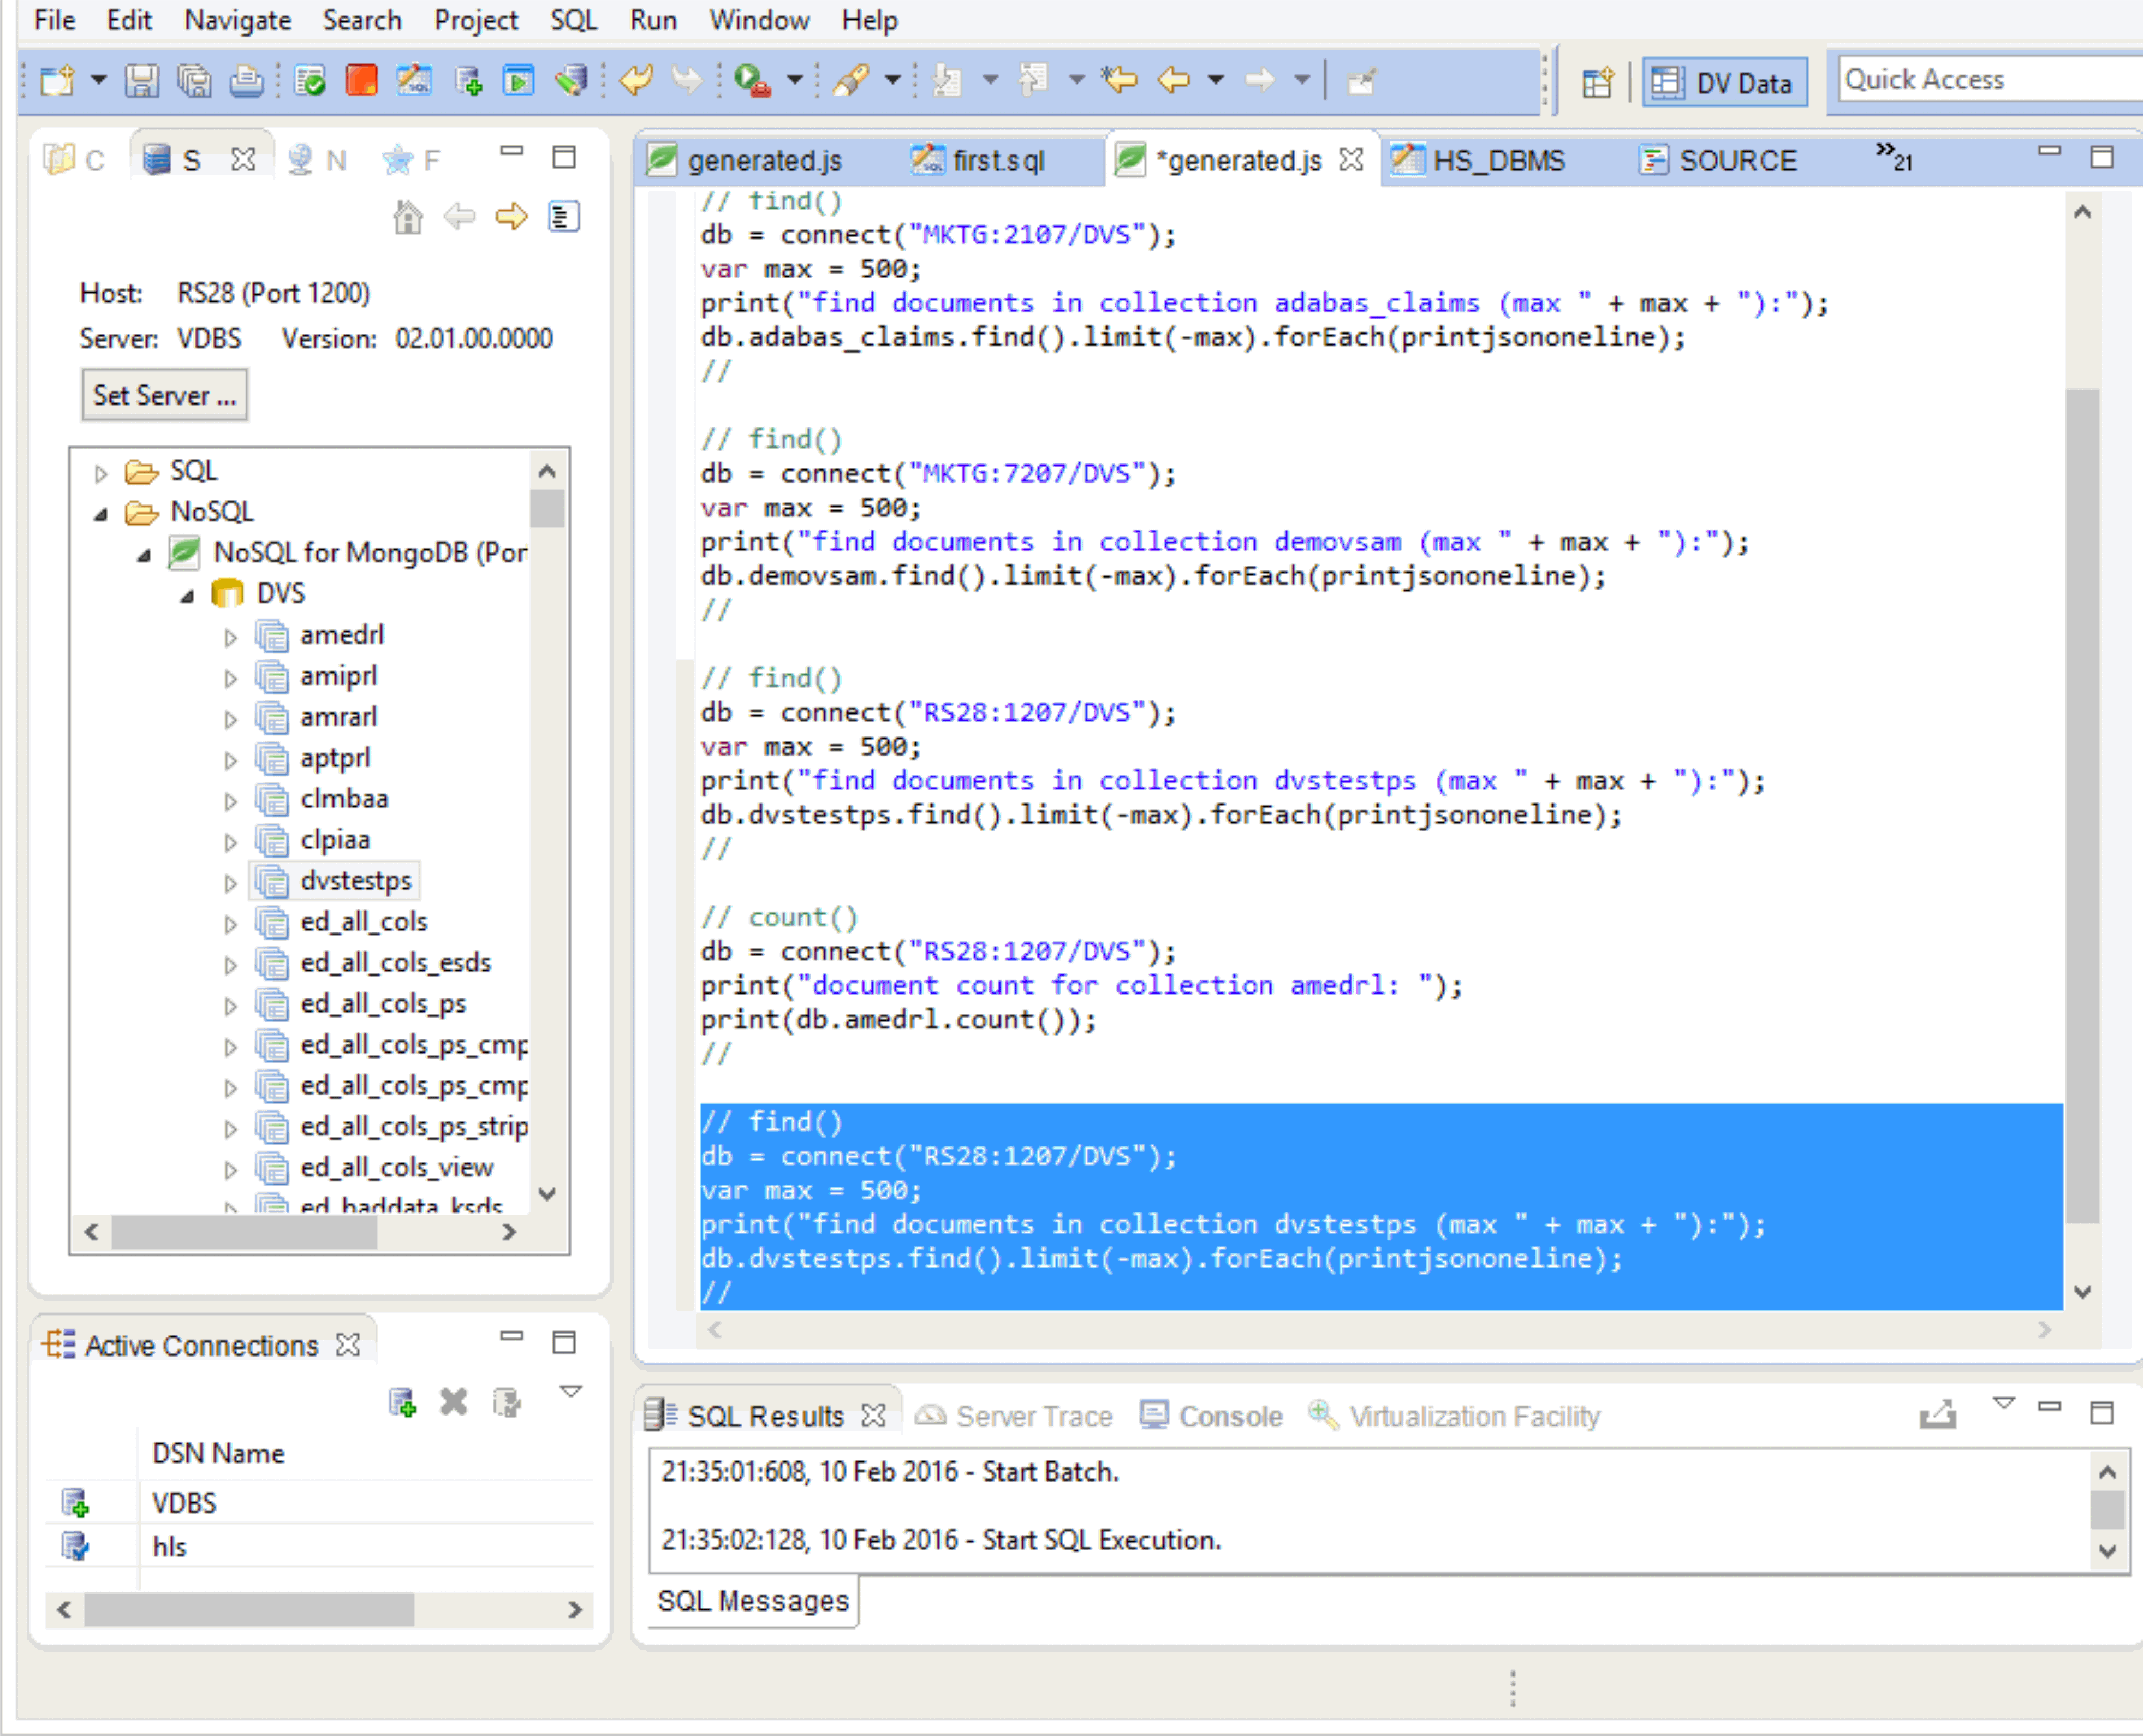Viewport: 2143px width, 1736px height.
Task: Collapse the NoSQL folder node
Action: [101, 513]
